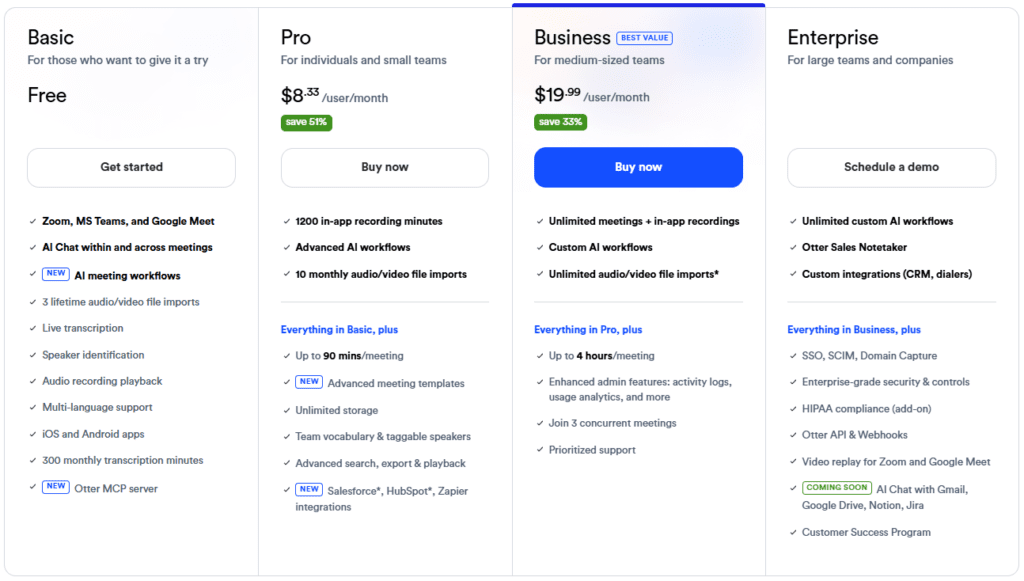Follow the "Everything in Business, plus" link

854,329
